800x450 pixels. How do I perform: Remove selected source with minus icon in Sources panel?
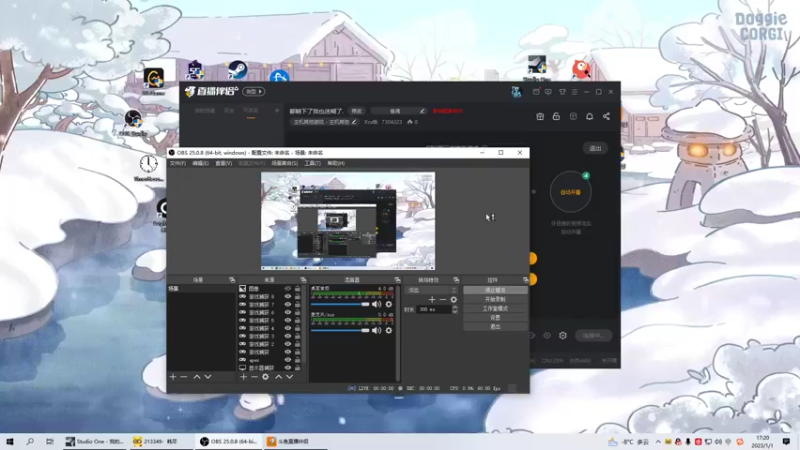pos(254,377)
